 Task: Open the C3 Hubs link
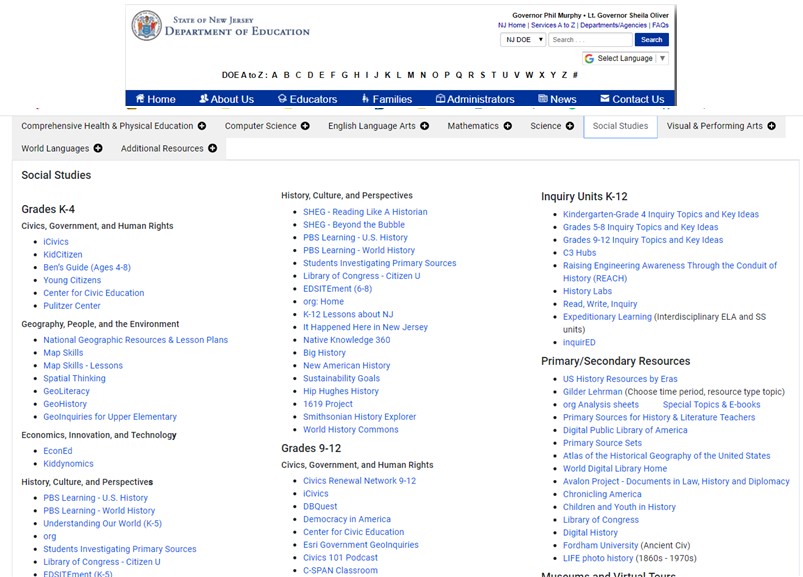click(x=580, y=253)
